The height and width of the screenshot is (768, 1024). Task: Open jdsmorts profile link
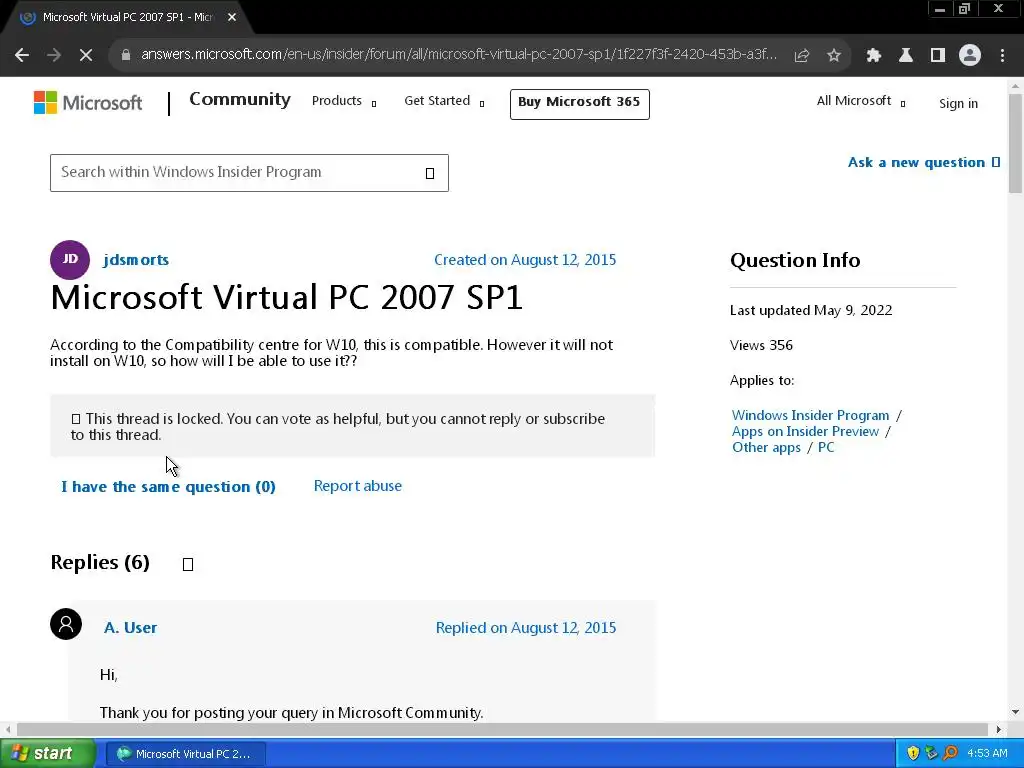click(136, 260)
